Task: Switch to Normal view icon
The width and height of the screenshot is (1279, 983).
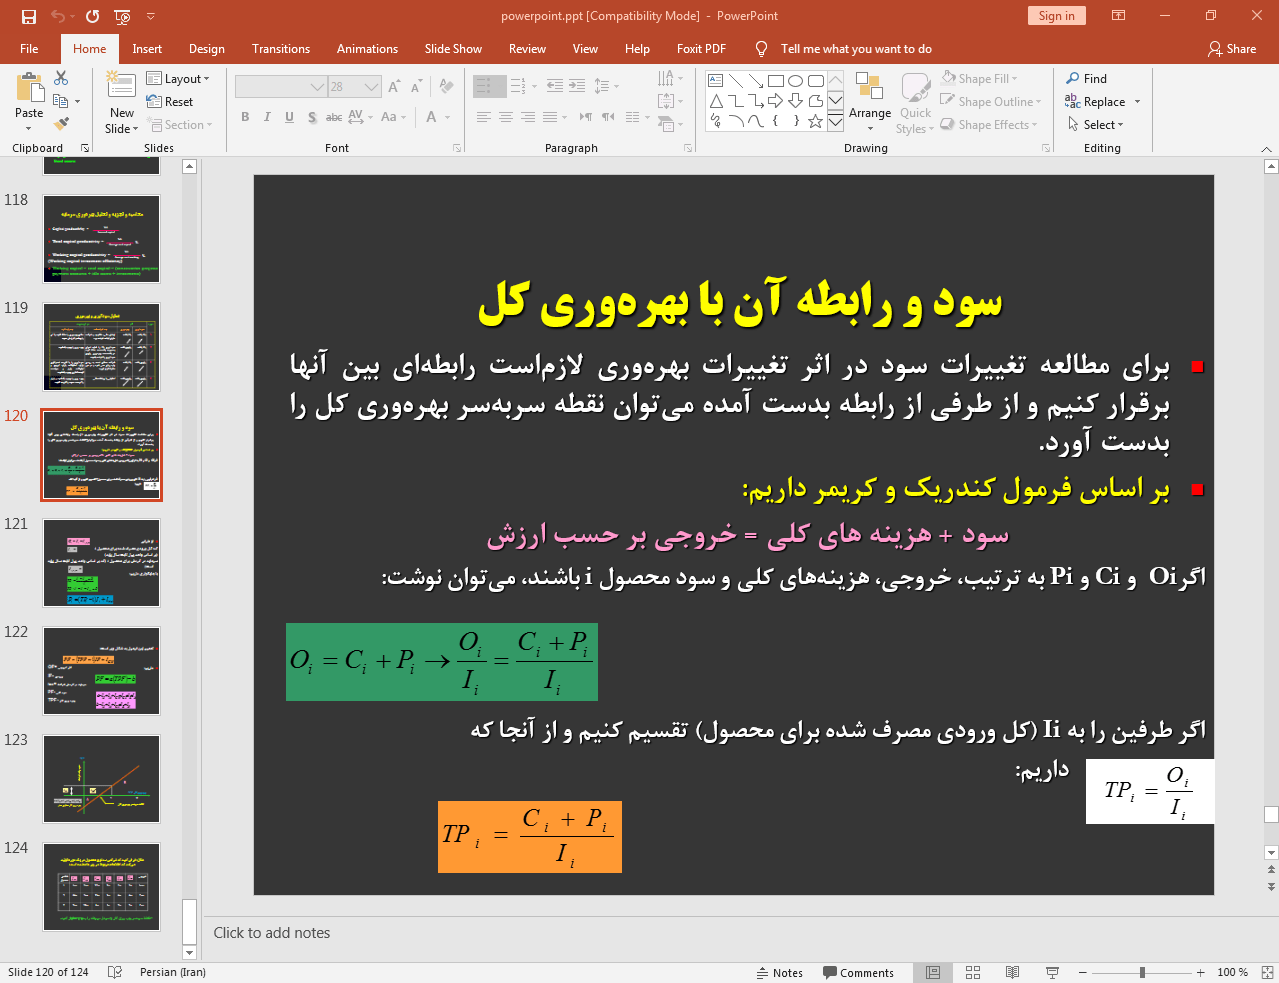Action: [933, 972]
